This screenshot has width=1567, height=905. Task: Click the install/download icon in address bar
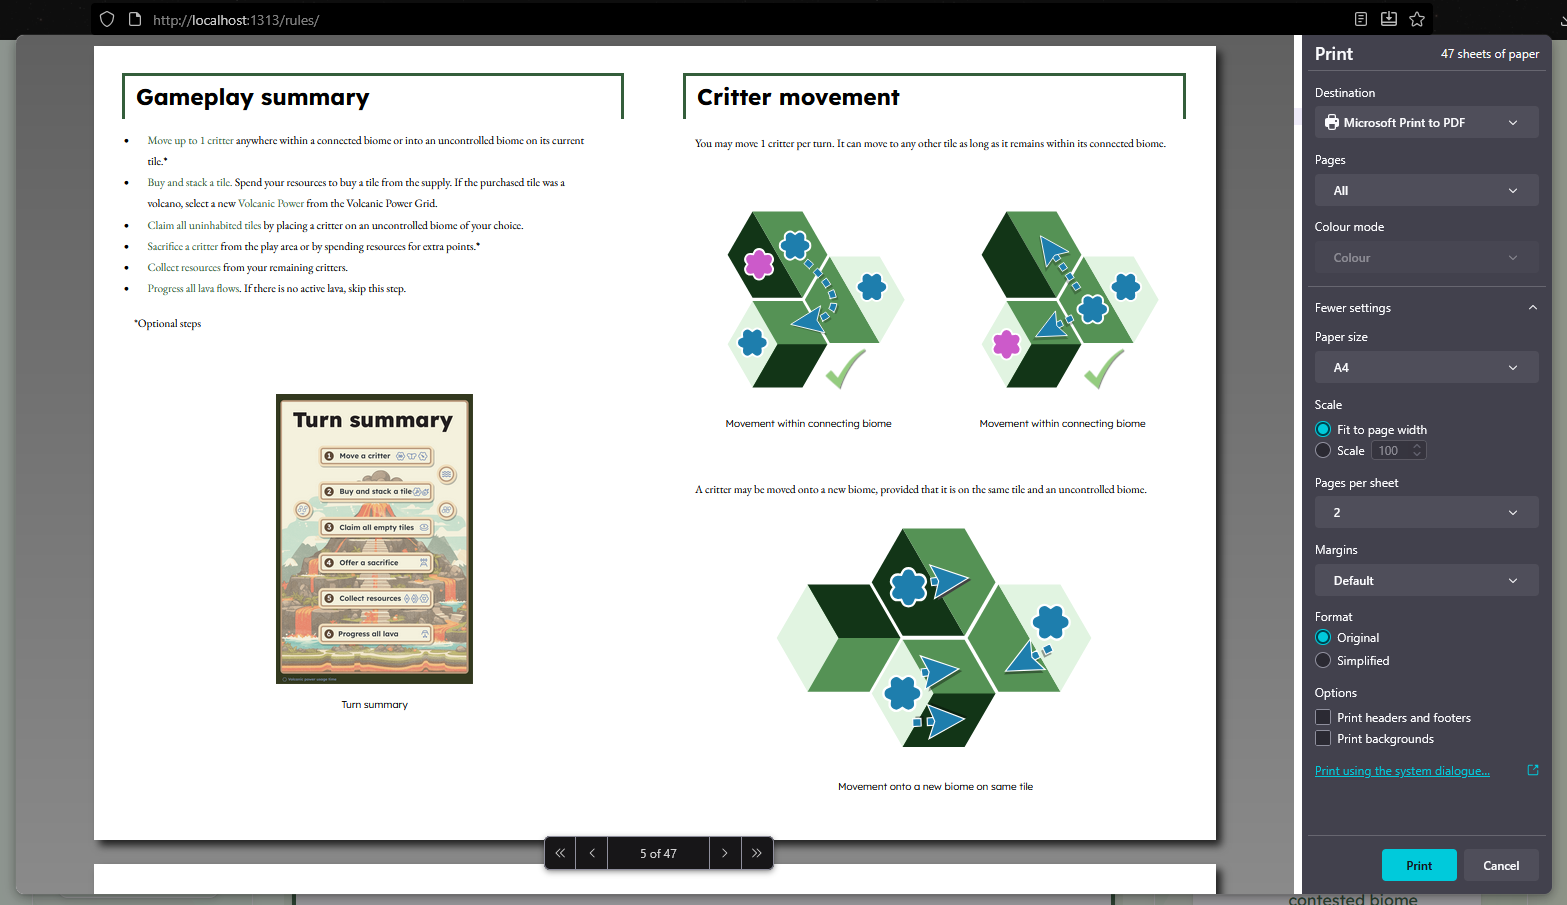[1389, 19]
